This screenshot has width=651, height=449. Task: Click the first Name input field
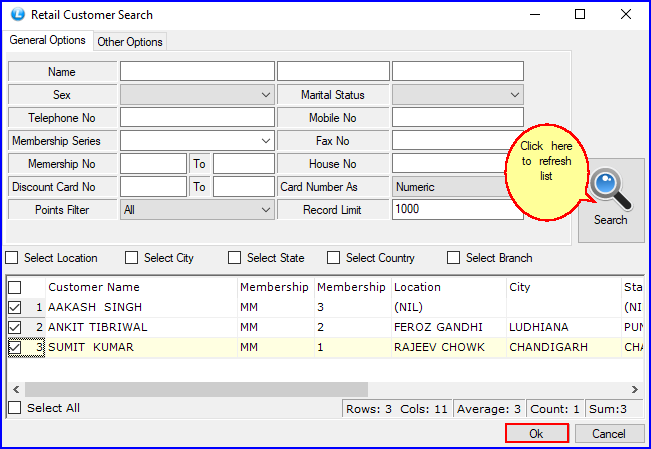tap(197, 71)
